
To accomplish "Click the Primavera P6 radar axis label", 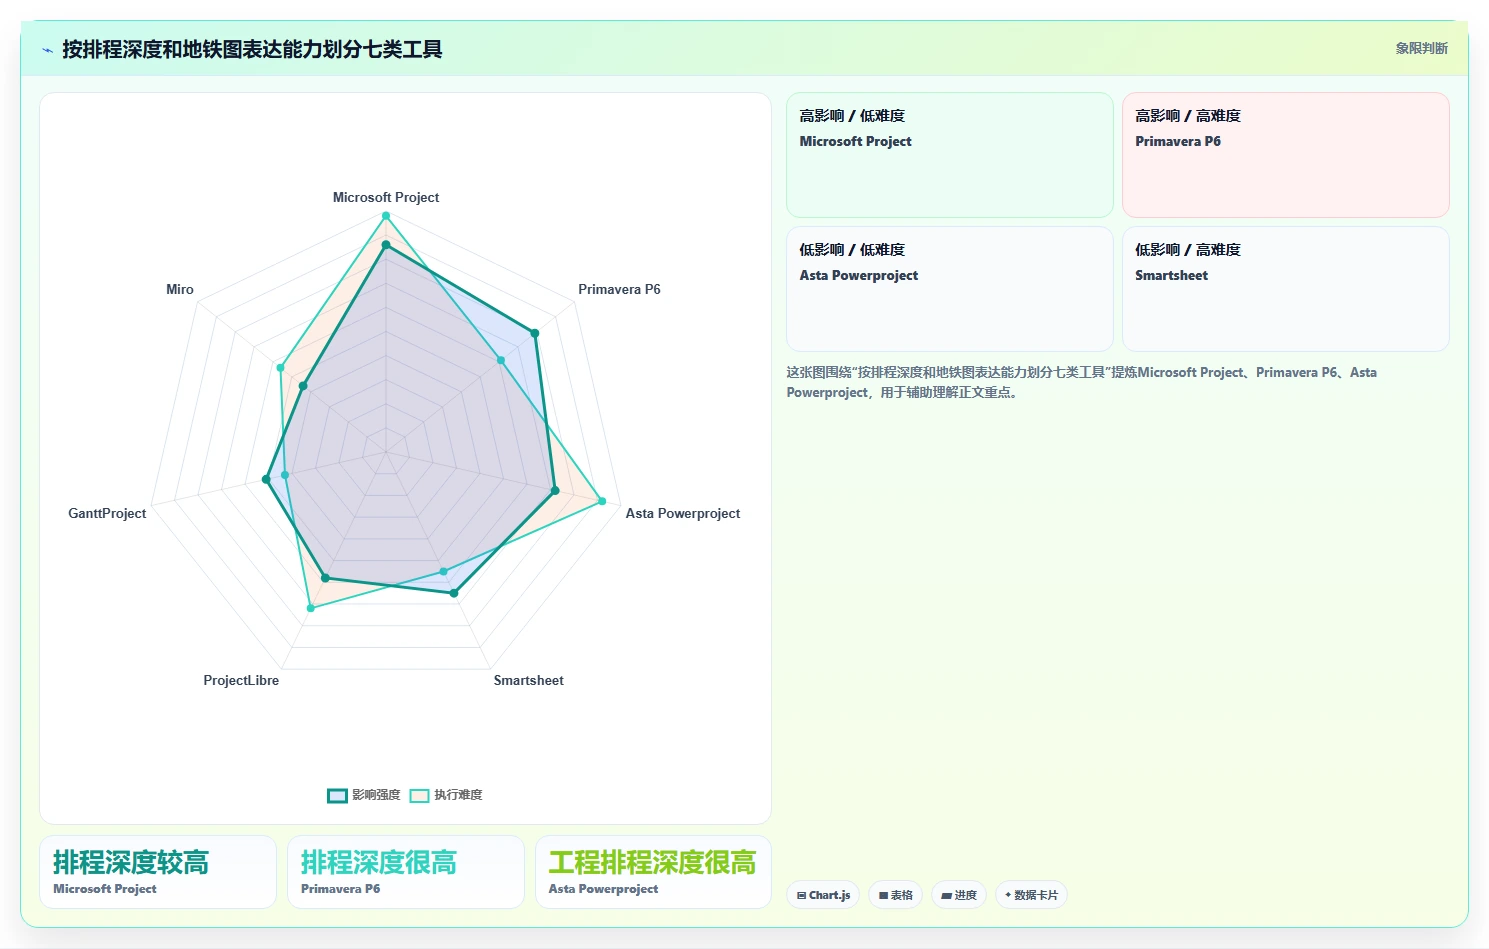I will (x=619, y=289).
